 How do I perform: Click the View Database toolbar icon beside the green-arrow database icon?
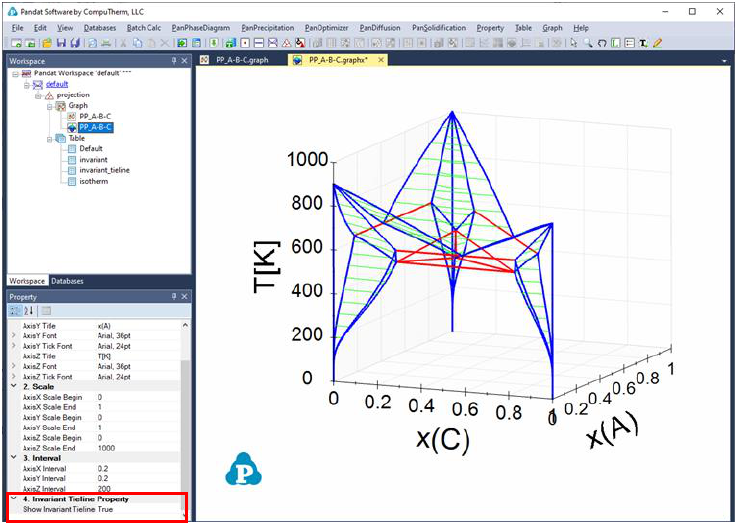pos(196,43)
